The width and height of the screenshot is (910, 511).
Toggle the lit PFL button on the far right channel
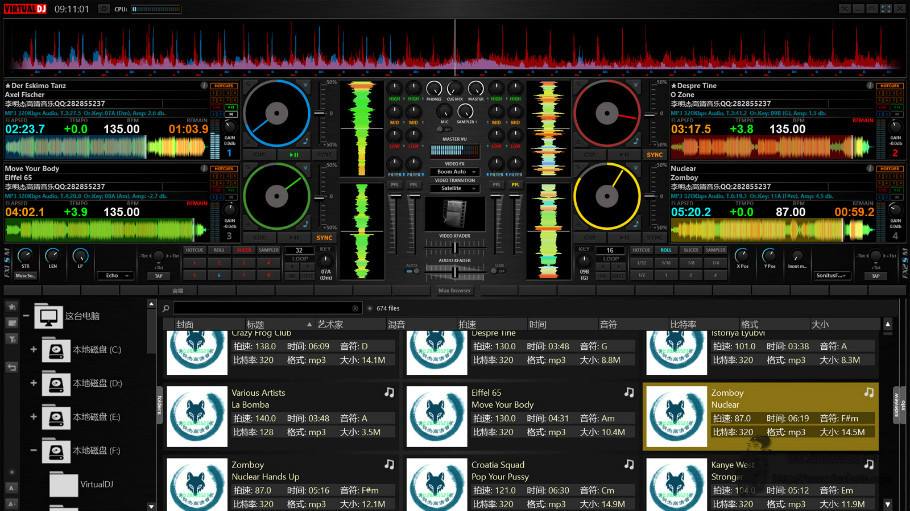515,185
